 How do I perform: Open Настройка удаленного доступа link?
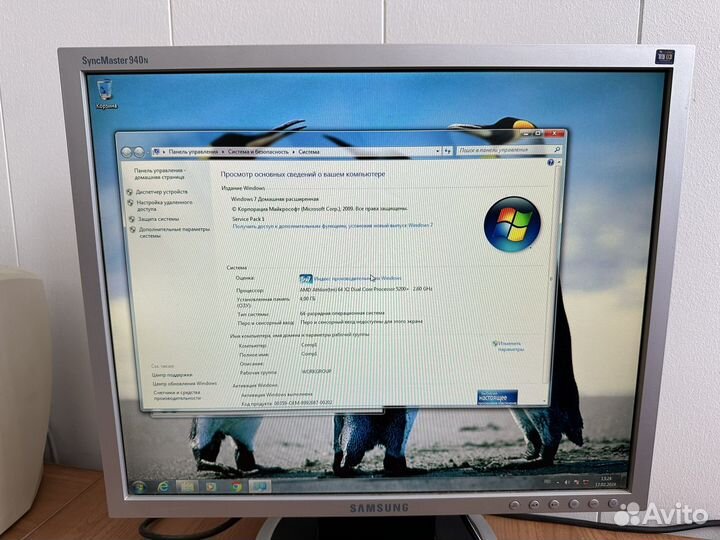point(164,205)
